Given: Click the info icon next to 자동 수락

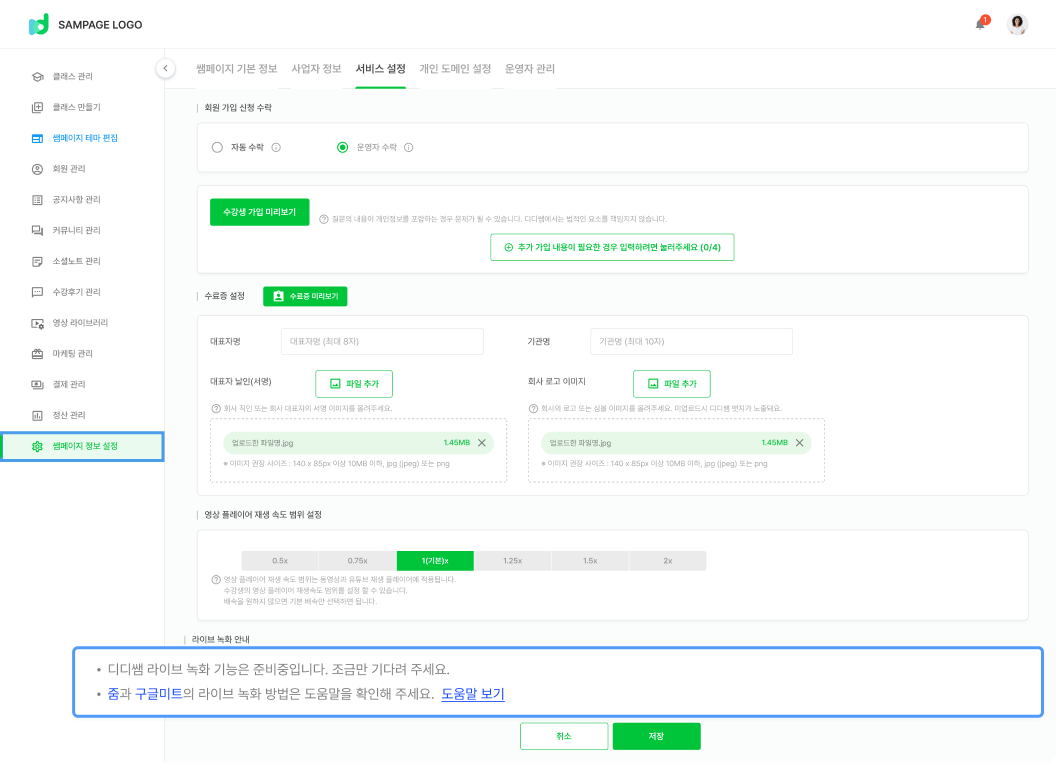Looking at the screenshot, I should pos(276,147).
